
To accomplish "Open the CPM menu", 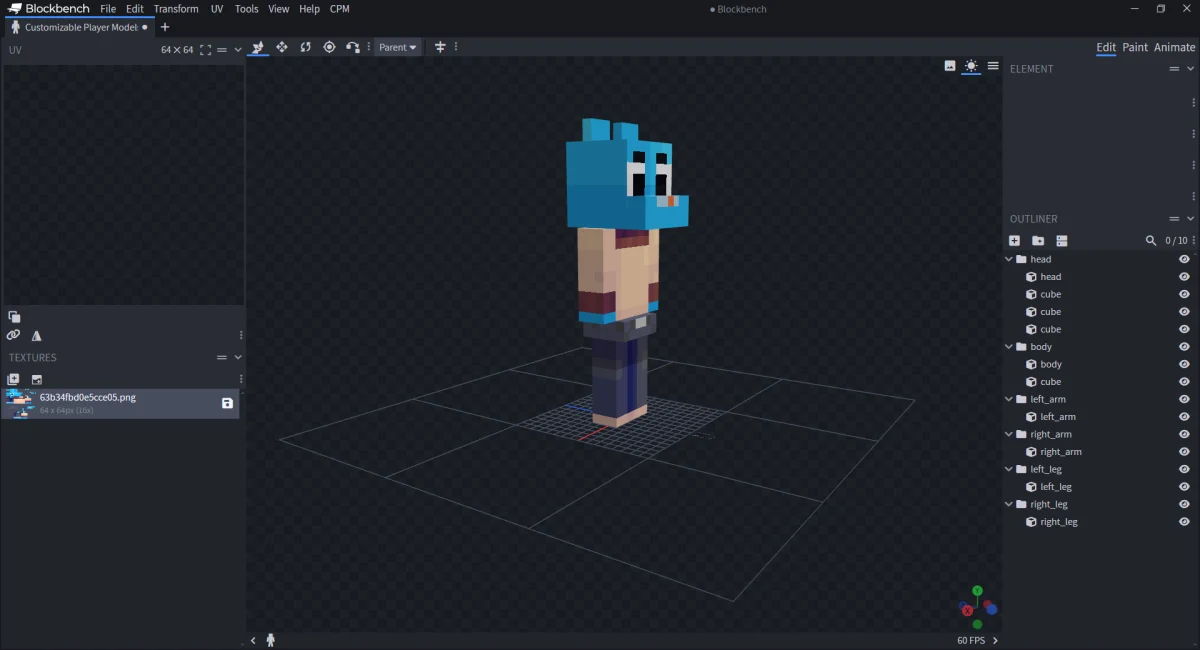I will [340, 9].
